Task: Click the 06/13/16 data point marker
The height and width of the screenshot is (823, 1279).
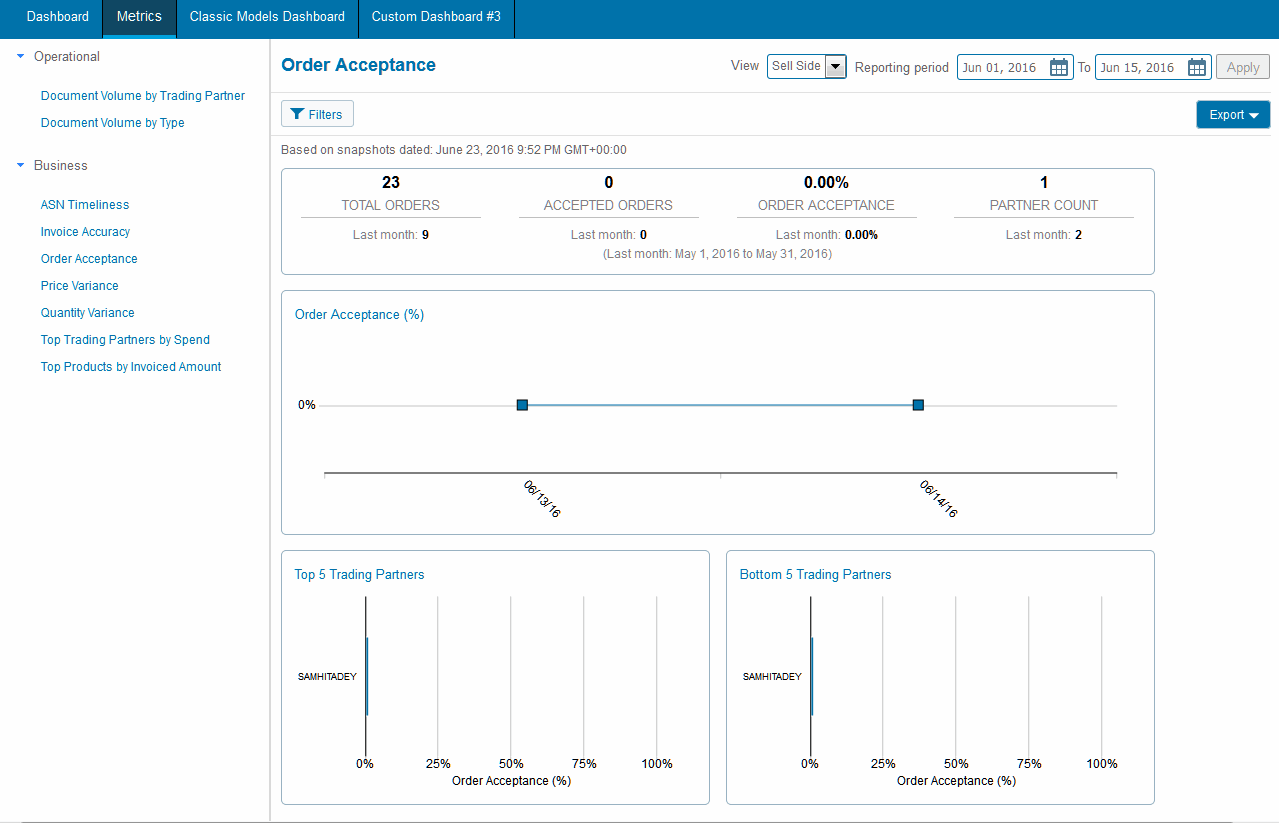Action: point(522,405)
